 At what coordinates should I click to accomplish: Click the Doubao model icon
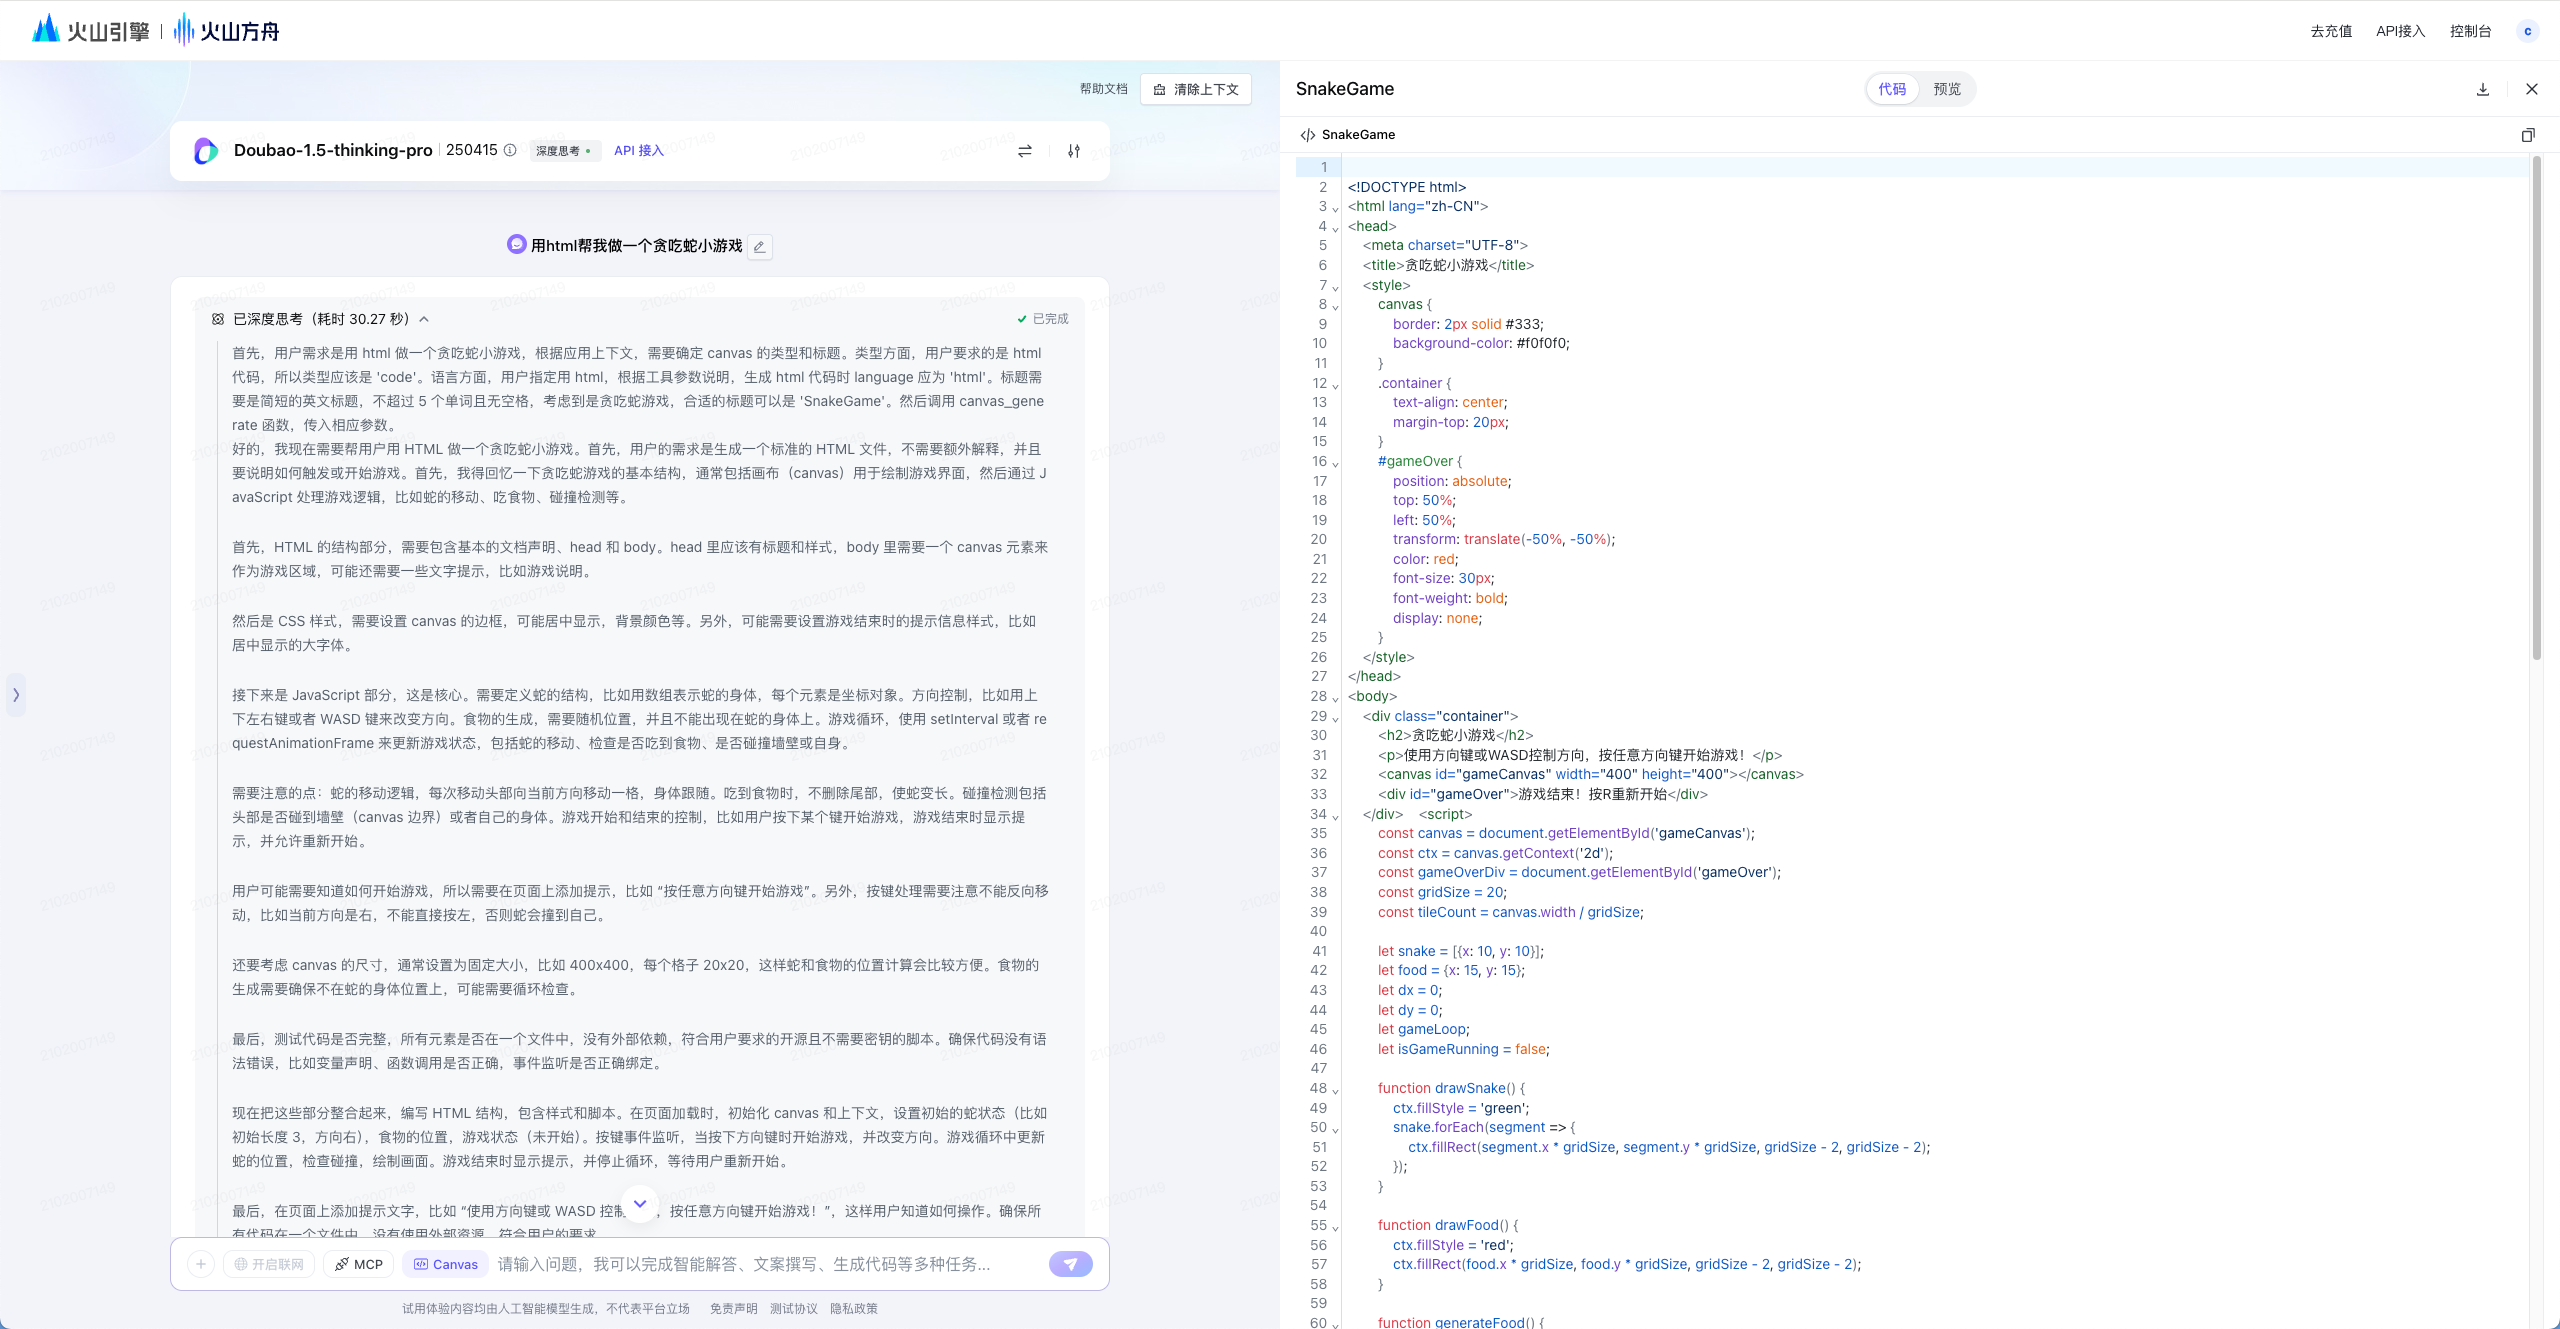tap(206, 151)
